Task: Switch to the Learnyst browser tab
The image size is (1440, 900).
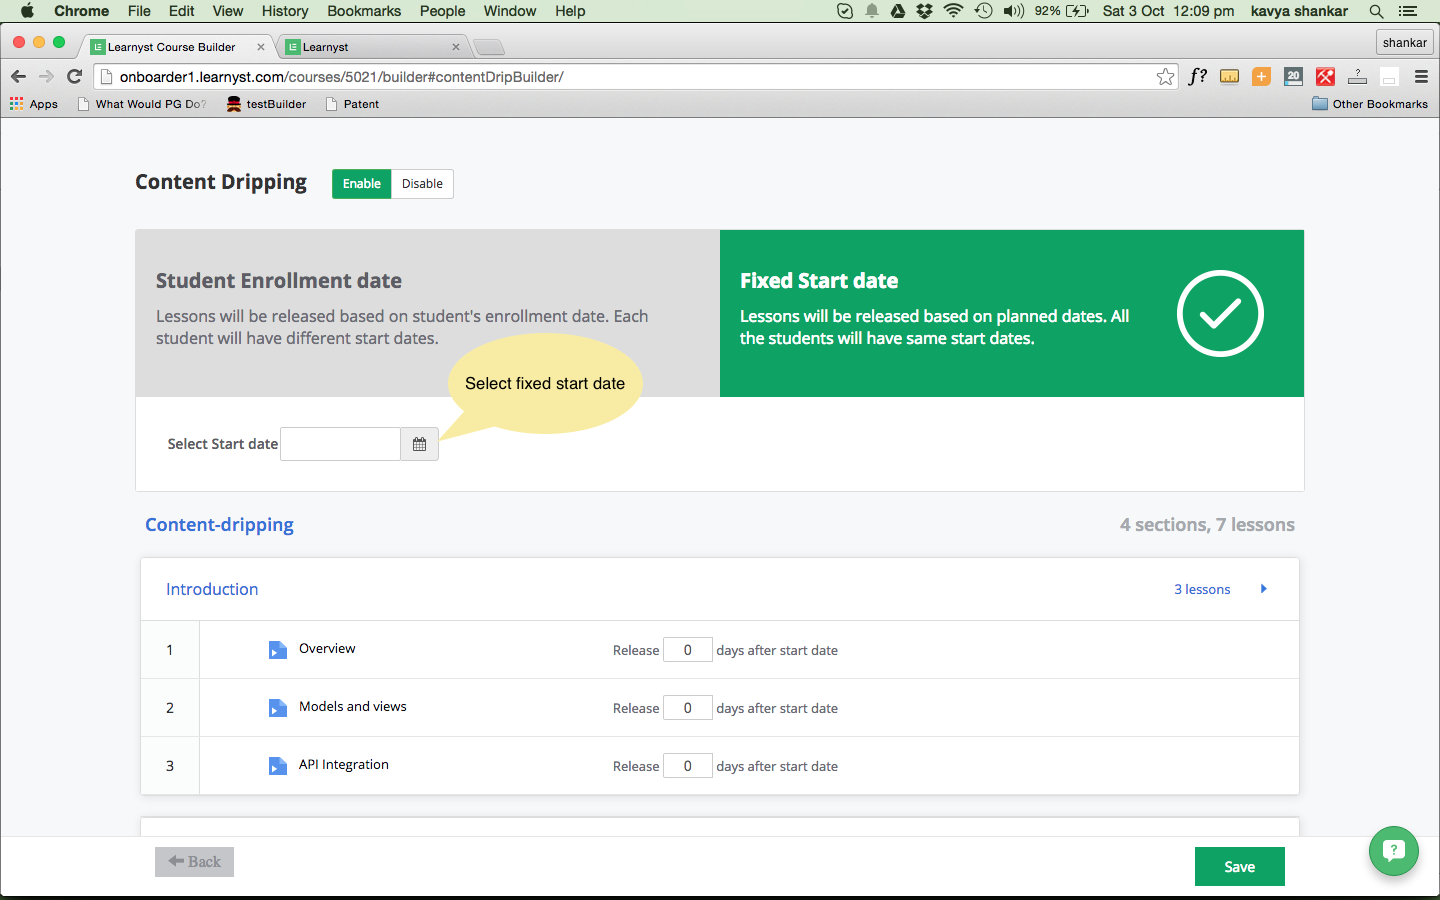Action: point(372,47)
